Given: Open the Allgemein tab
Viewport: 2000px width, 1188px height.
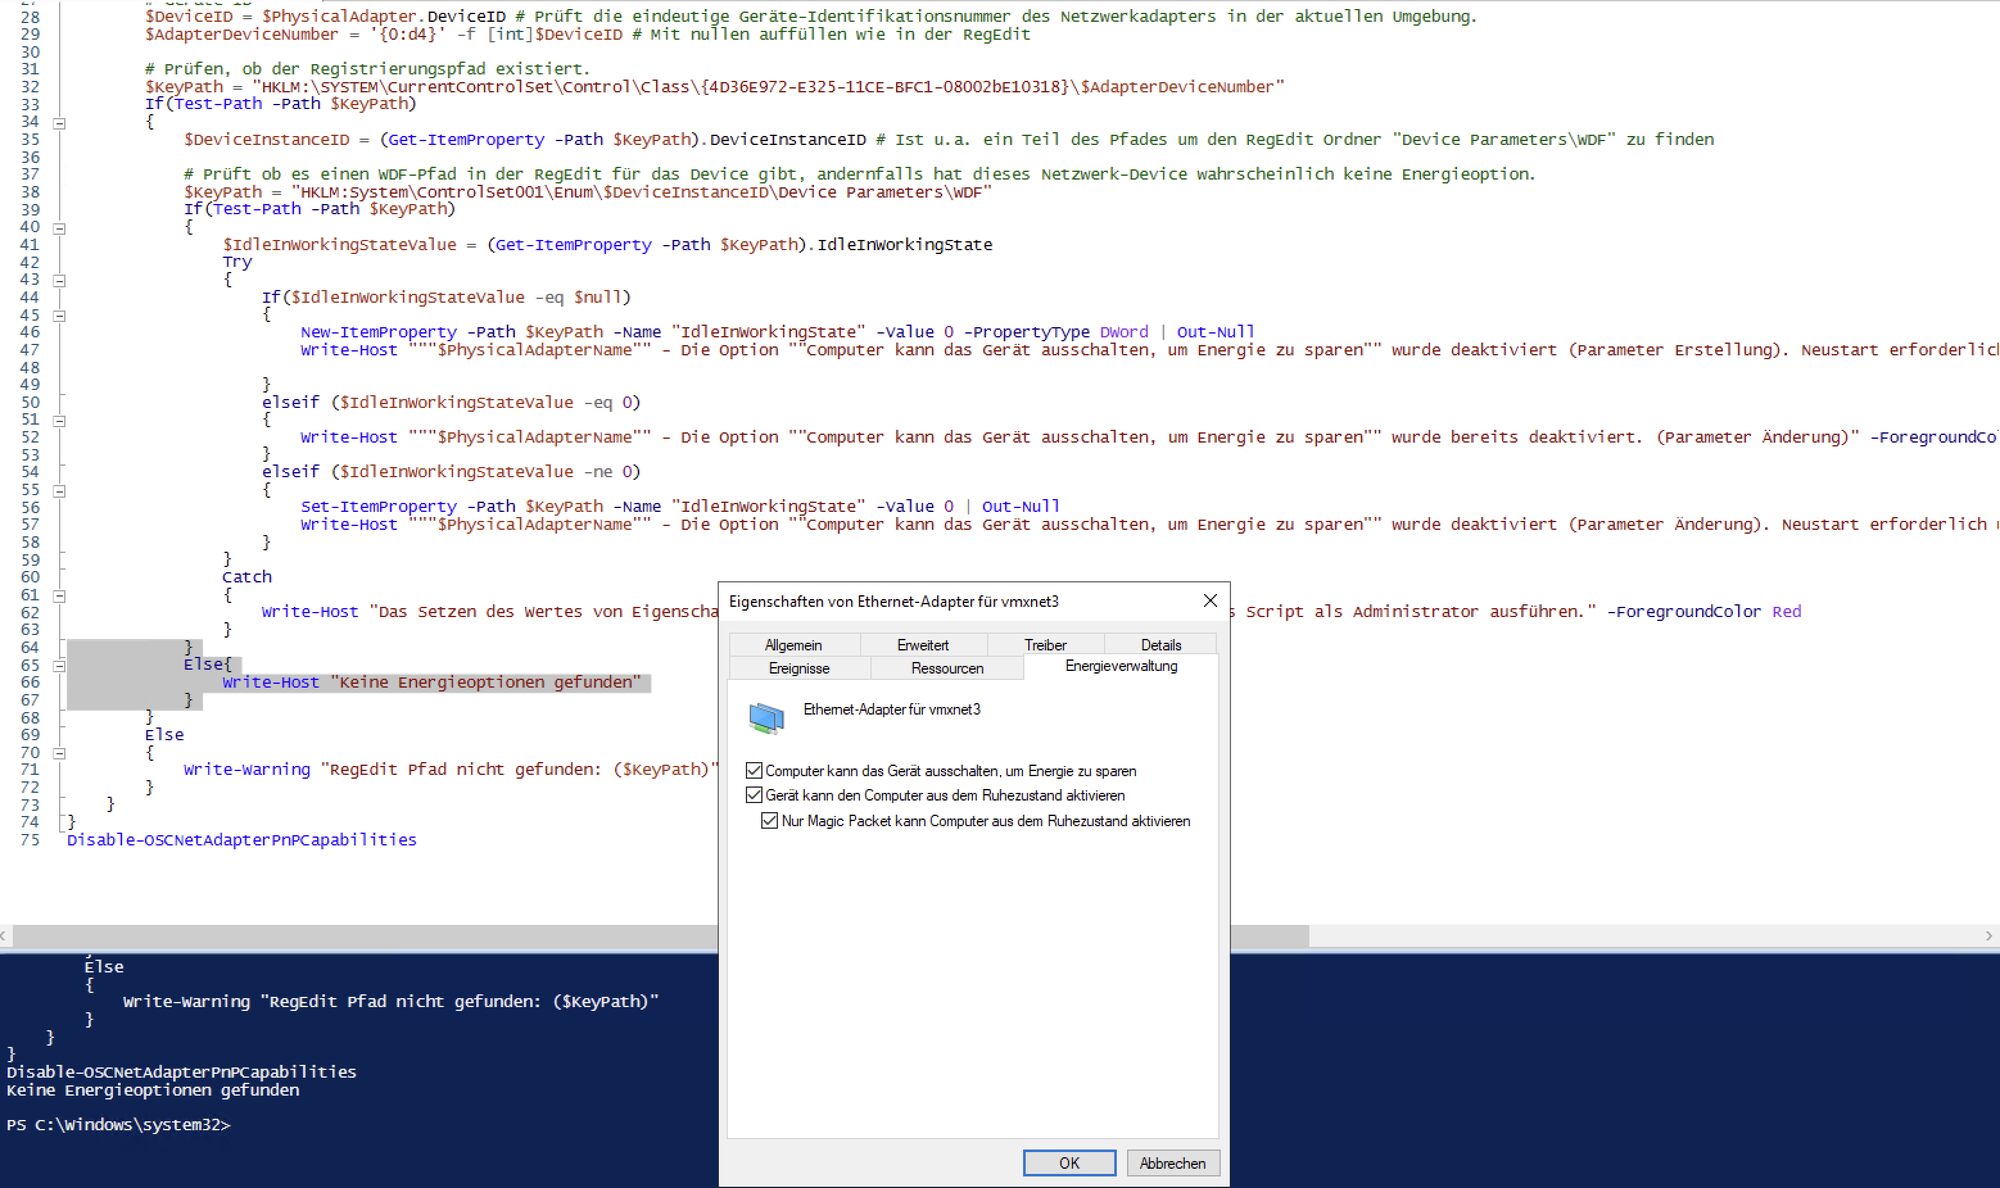Looking at the screenshot, I should 793,645.
